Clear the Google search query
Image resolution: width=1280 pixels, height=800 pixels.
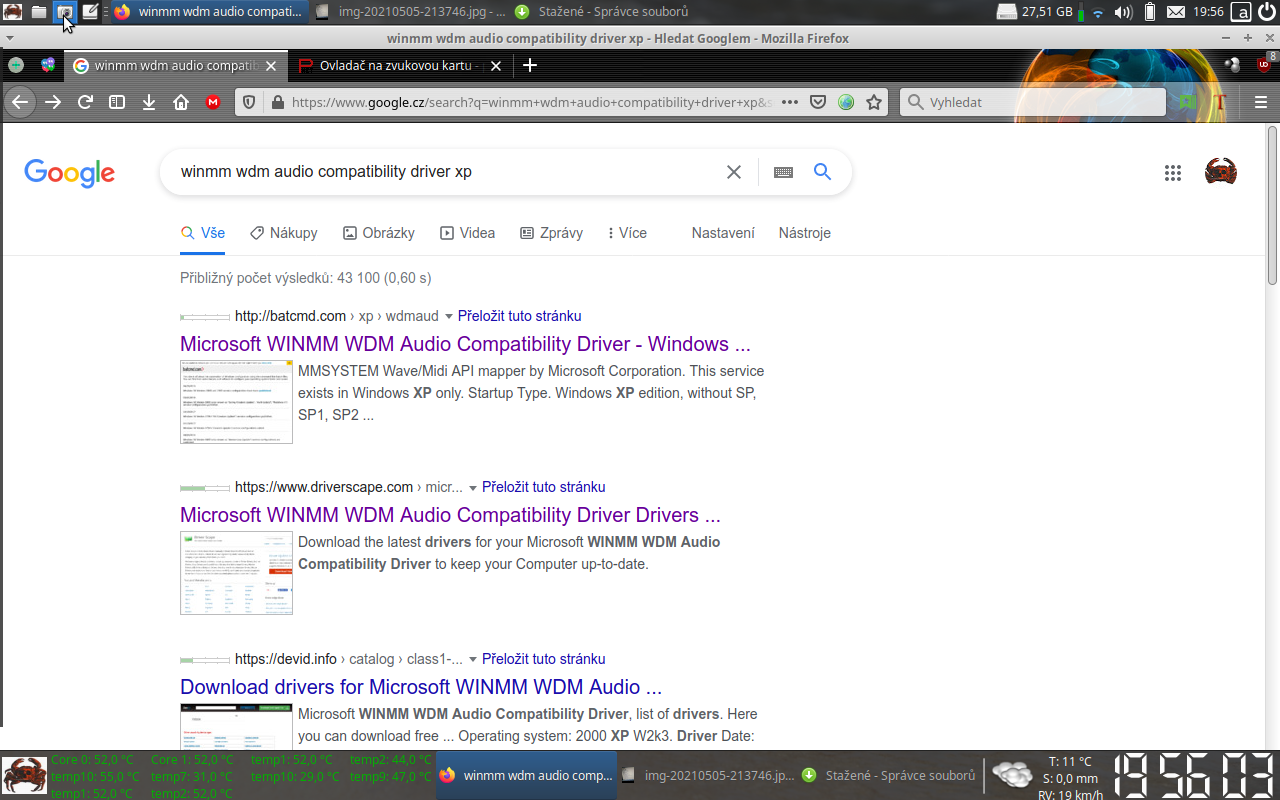point(734,172)
